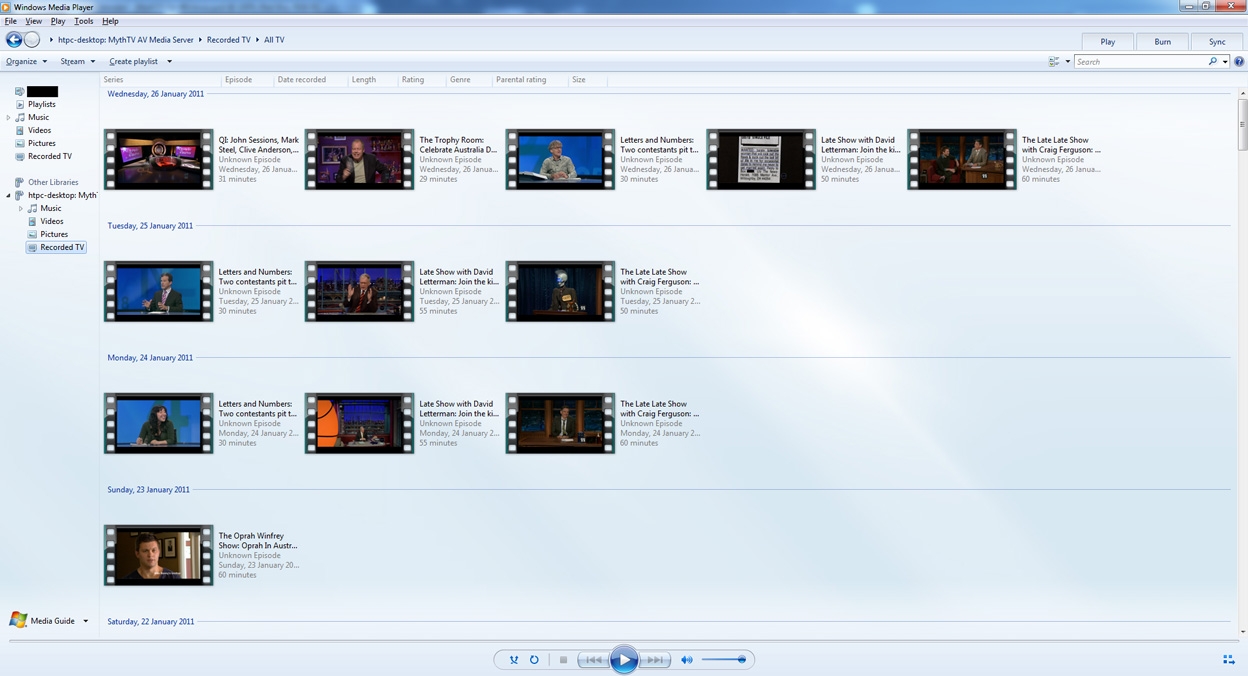Open the Help menu
The width and height of the screenshot is (1248, 676).
point(110,21)
